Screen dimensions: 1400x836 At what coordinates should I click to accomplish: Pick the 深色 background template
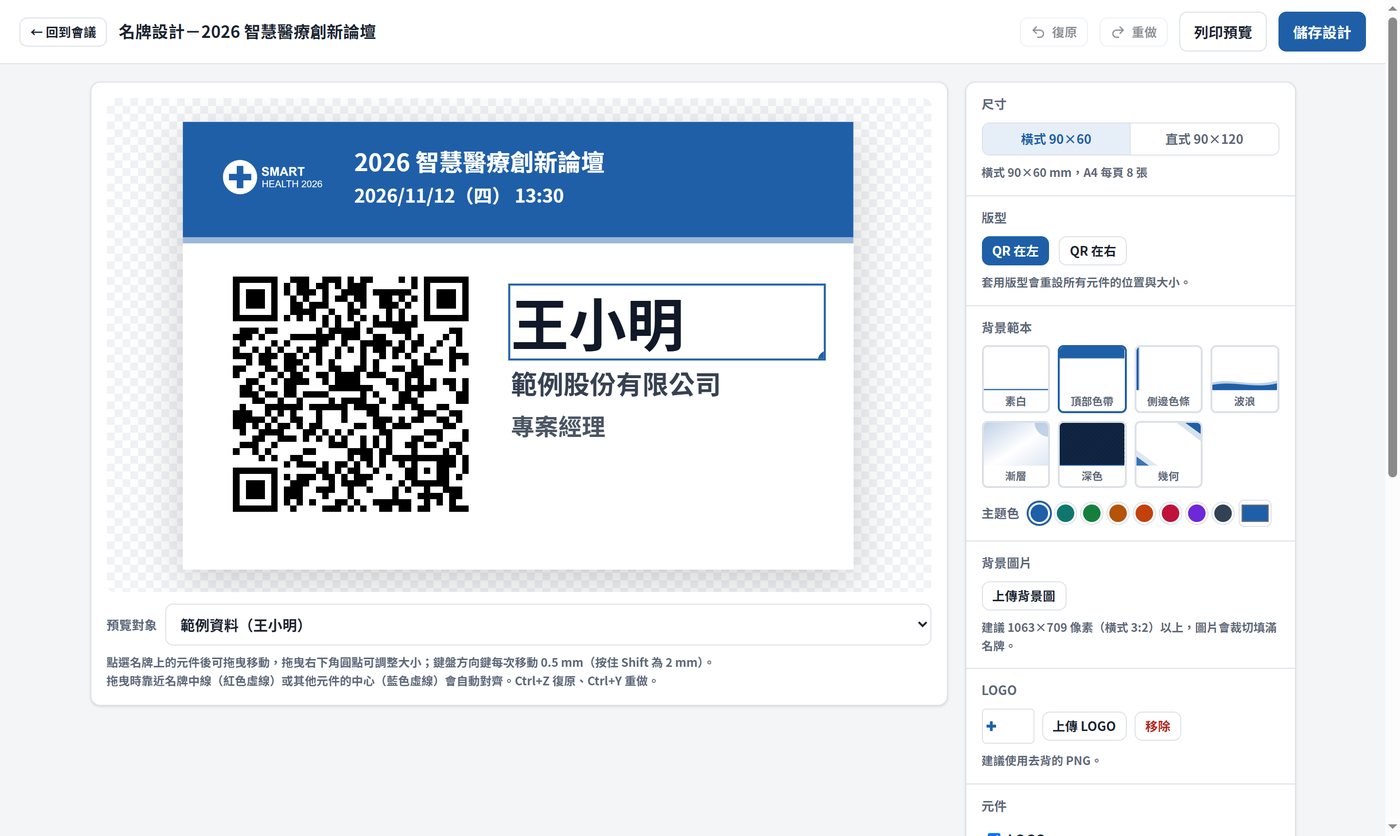[x=1092, y=454]
